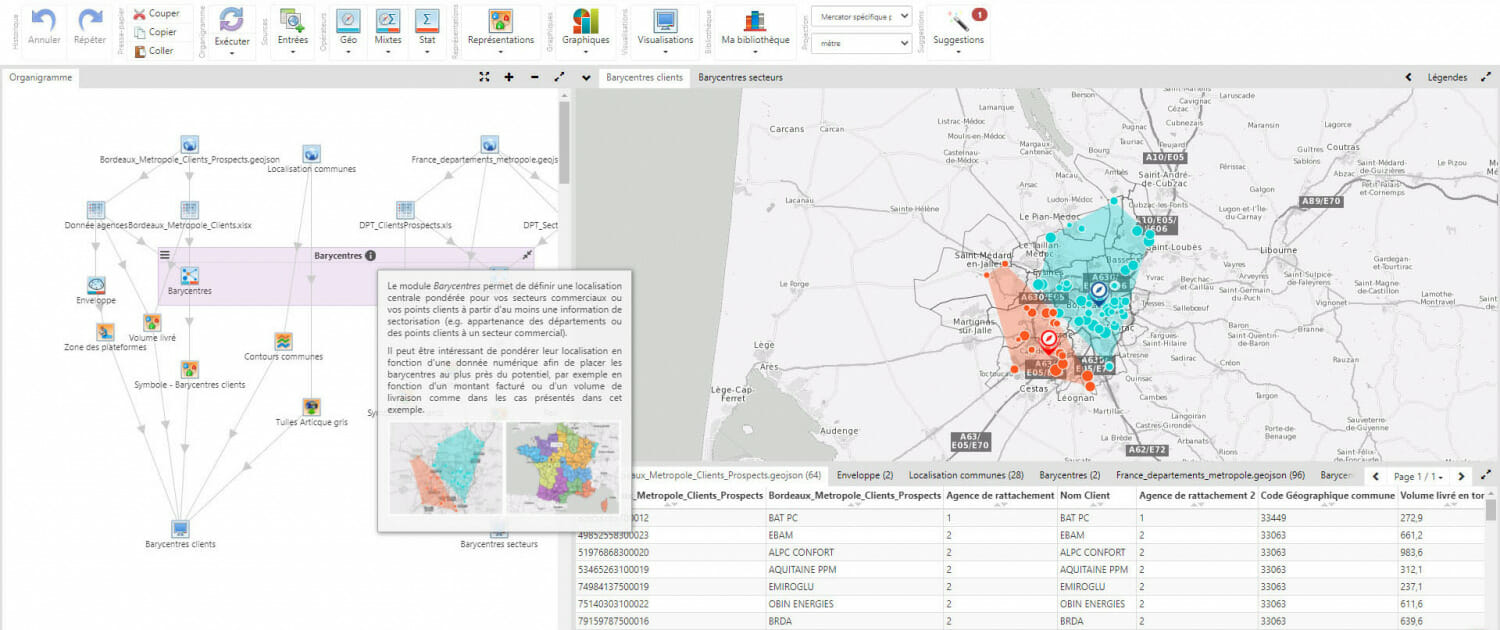Select the Symbole - Barycentres clients node
Image resolution: width=1500 pixels, height=630 pixels.
click(x=189, y=369)
